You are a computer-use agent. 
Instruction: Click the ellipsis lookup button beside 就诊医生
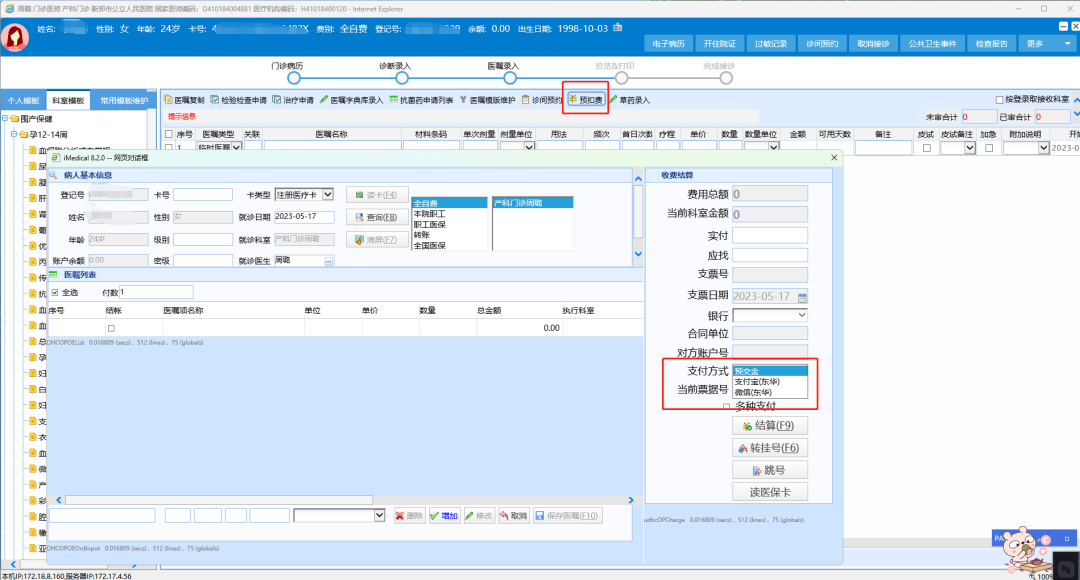pos(329,261)
